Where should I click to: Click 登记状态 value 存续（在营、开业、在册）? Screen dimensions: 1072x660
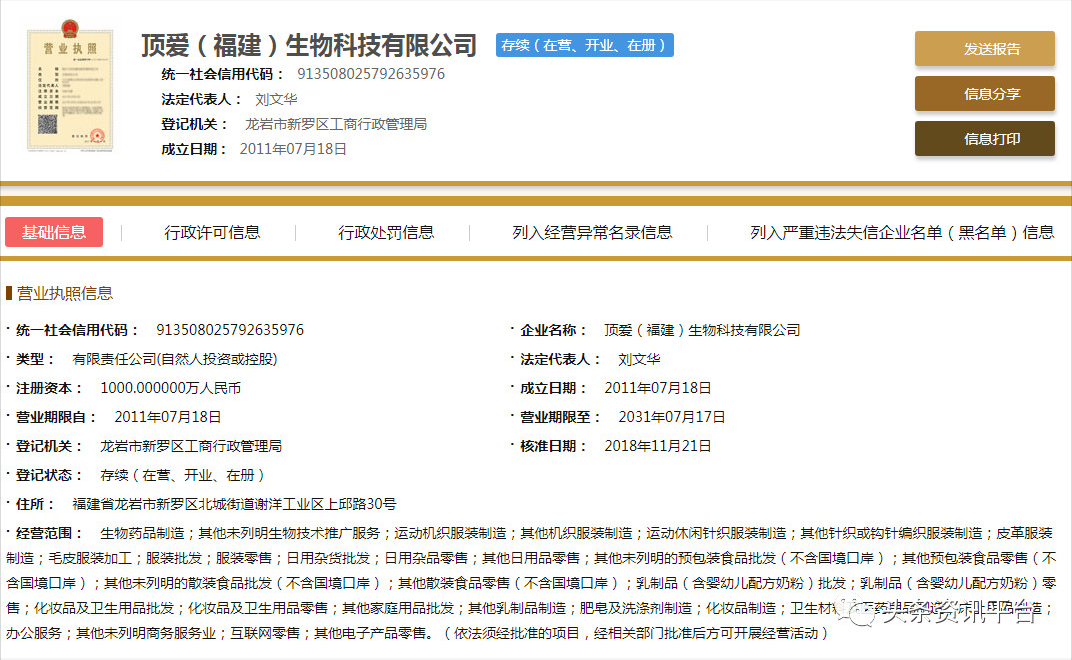tap(182, 475)
